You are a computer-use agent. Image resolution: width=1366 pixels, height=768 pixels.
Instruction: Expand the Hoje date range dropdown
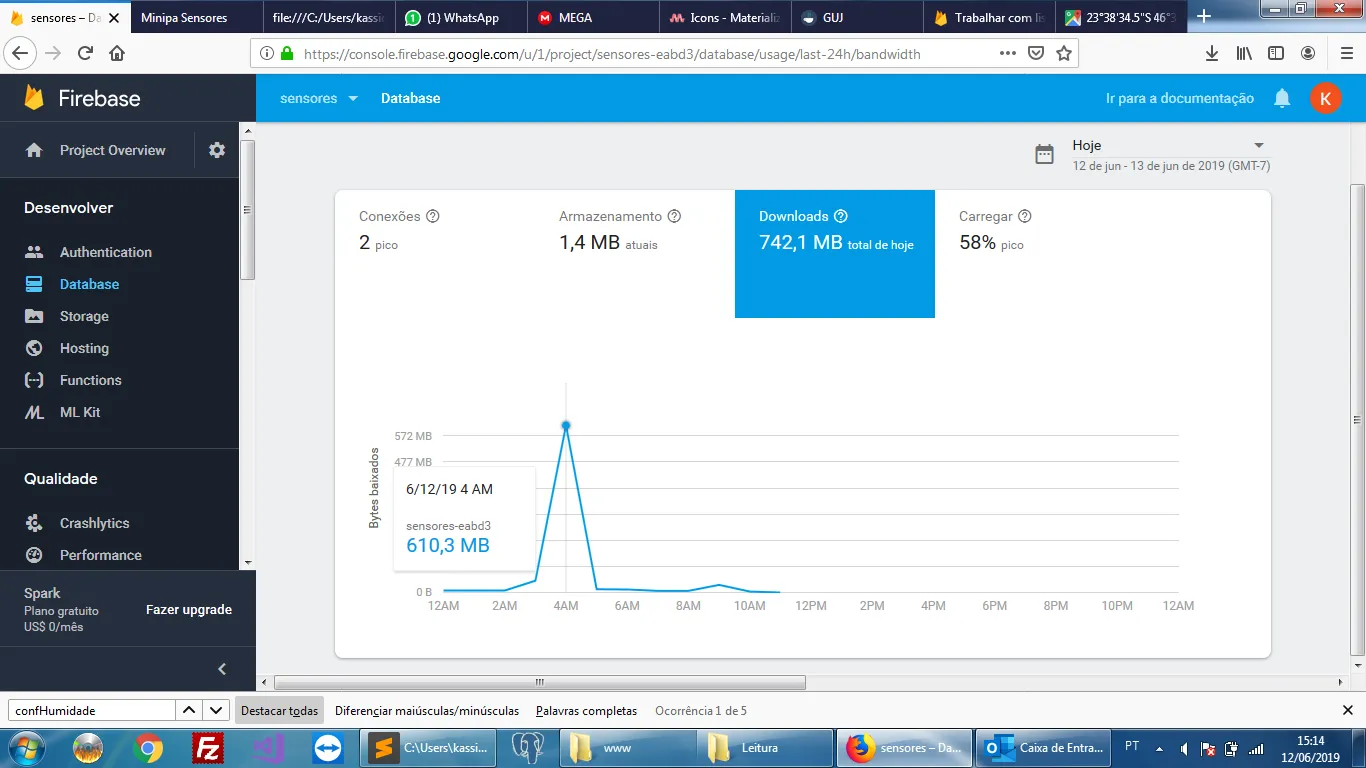tap(1259, 146)
